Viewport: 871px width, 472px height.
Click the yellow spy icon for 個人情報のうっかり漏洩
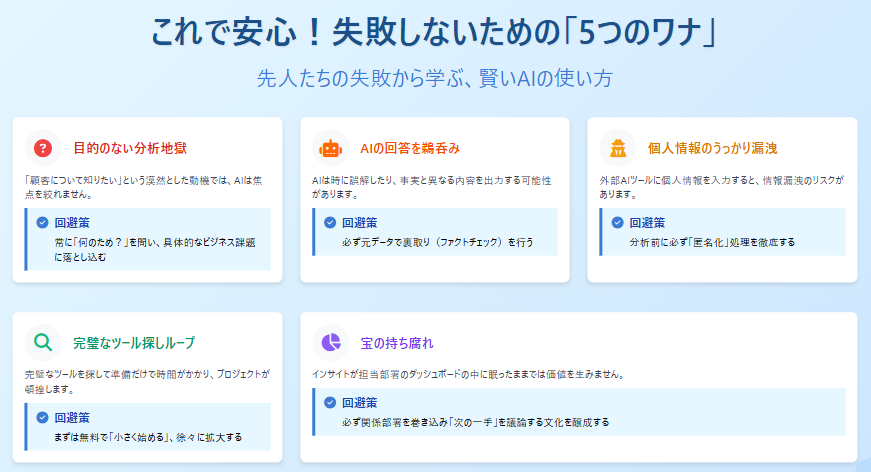coord(618,148)
